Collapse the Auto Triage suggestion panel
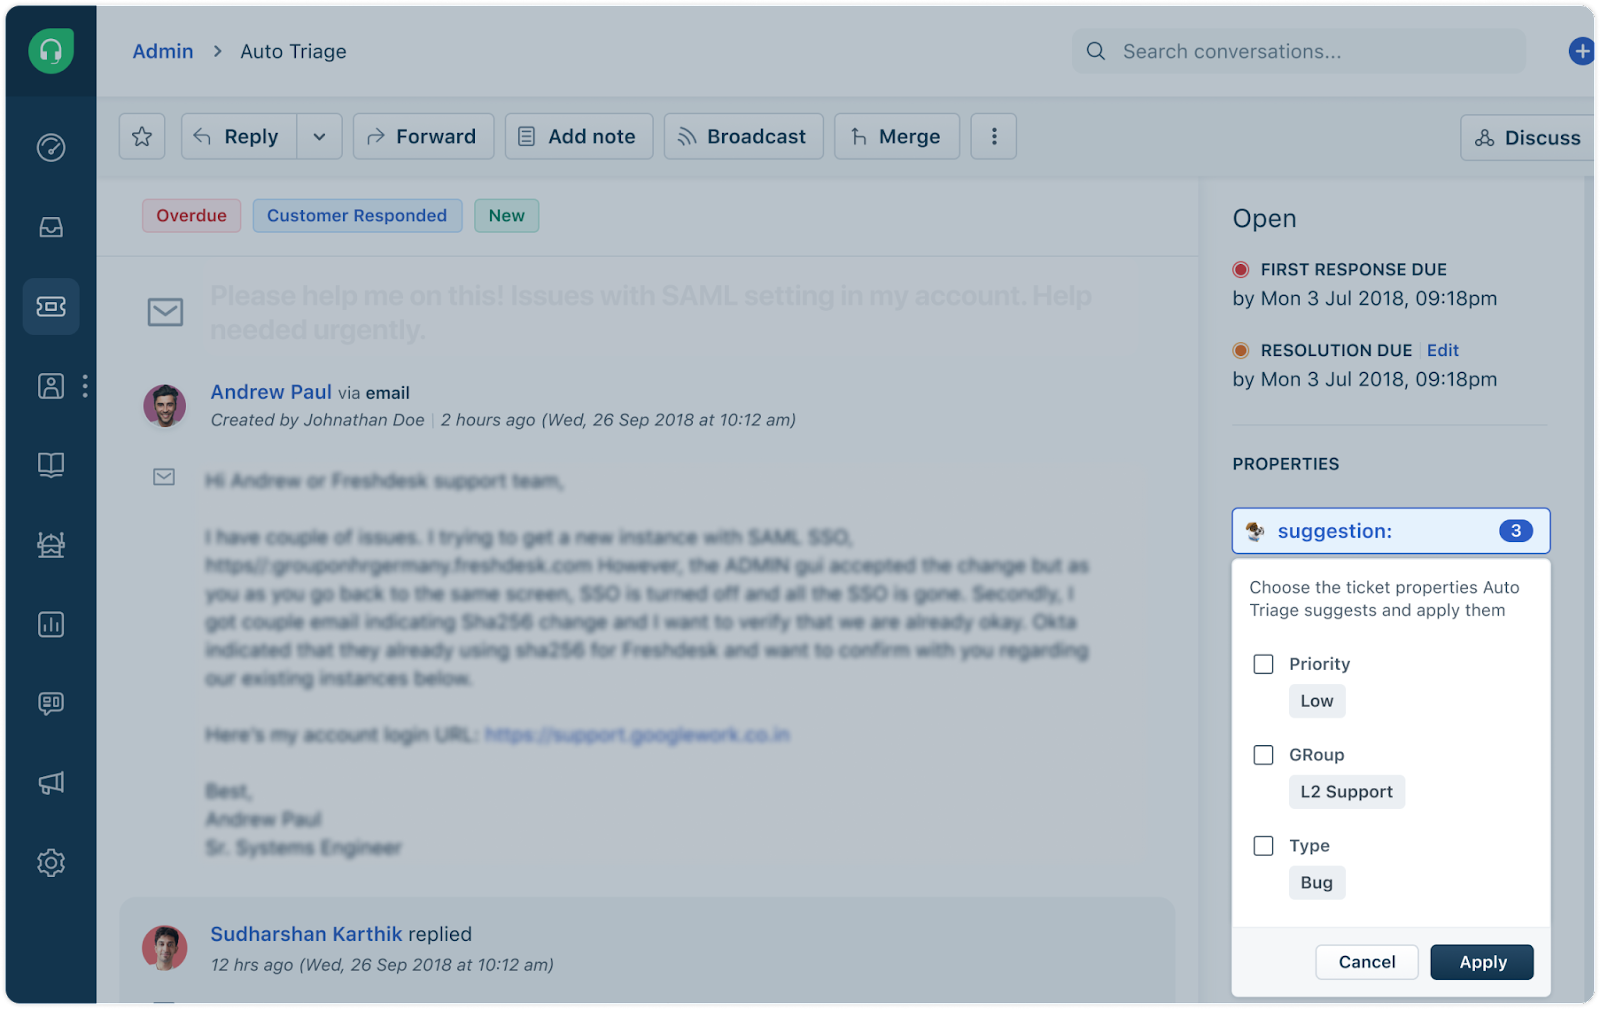Viewport: 1600px width, 1009px height. click(x=1390, y=531)
